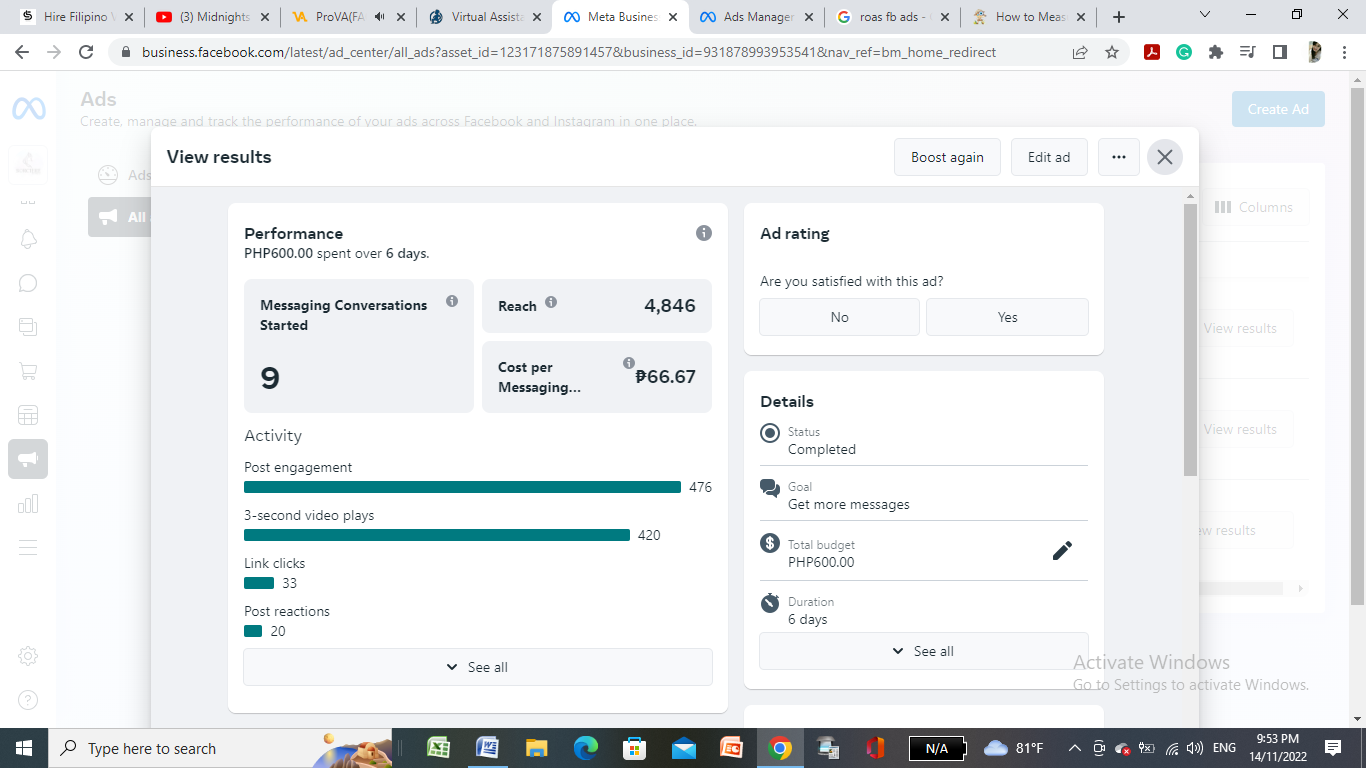Click the Performance info icon
Screen dimensions: 1366x768
tap(704, 233)
